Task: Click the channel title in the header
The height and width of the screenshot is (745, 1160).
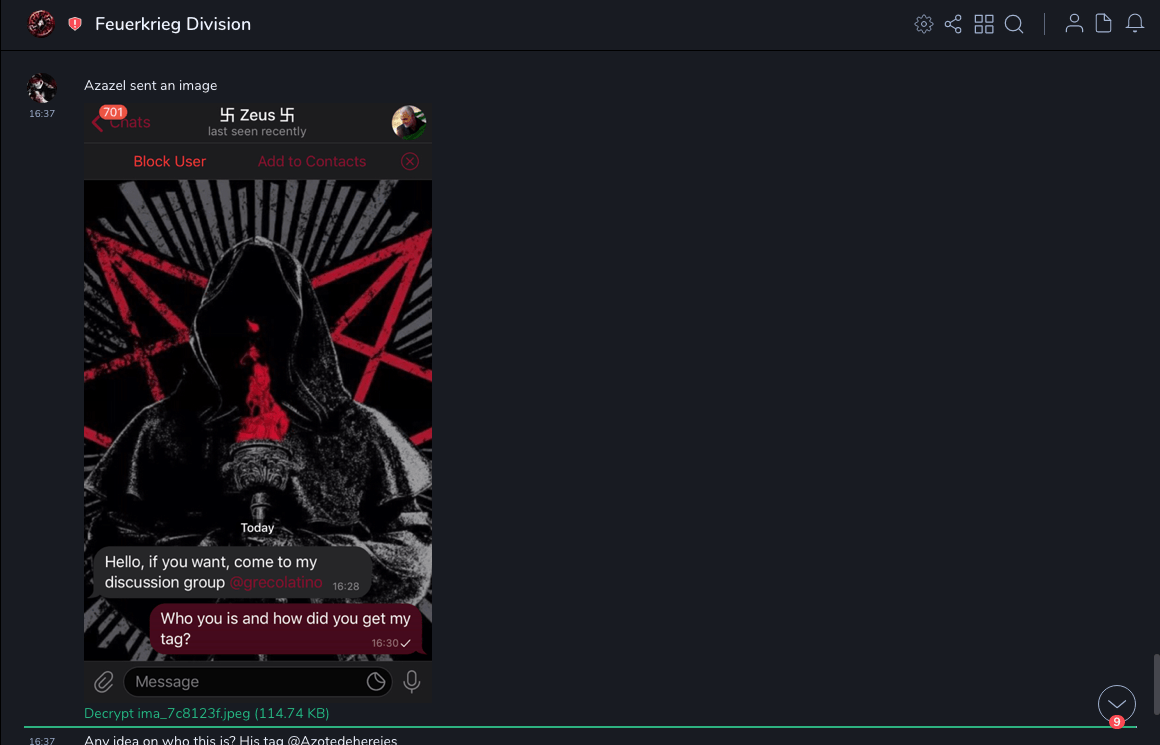Action: [173, 24]
